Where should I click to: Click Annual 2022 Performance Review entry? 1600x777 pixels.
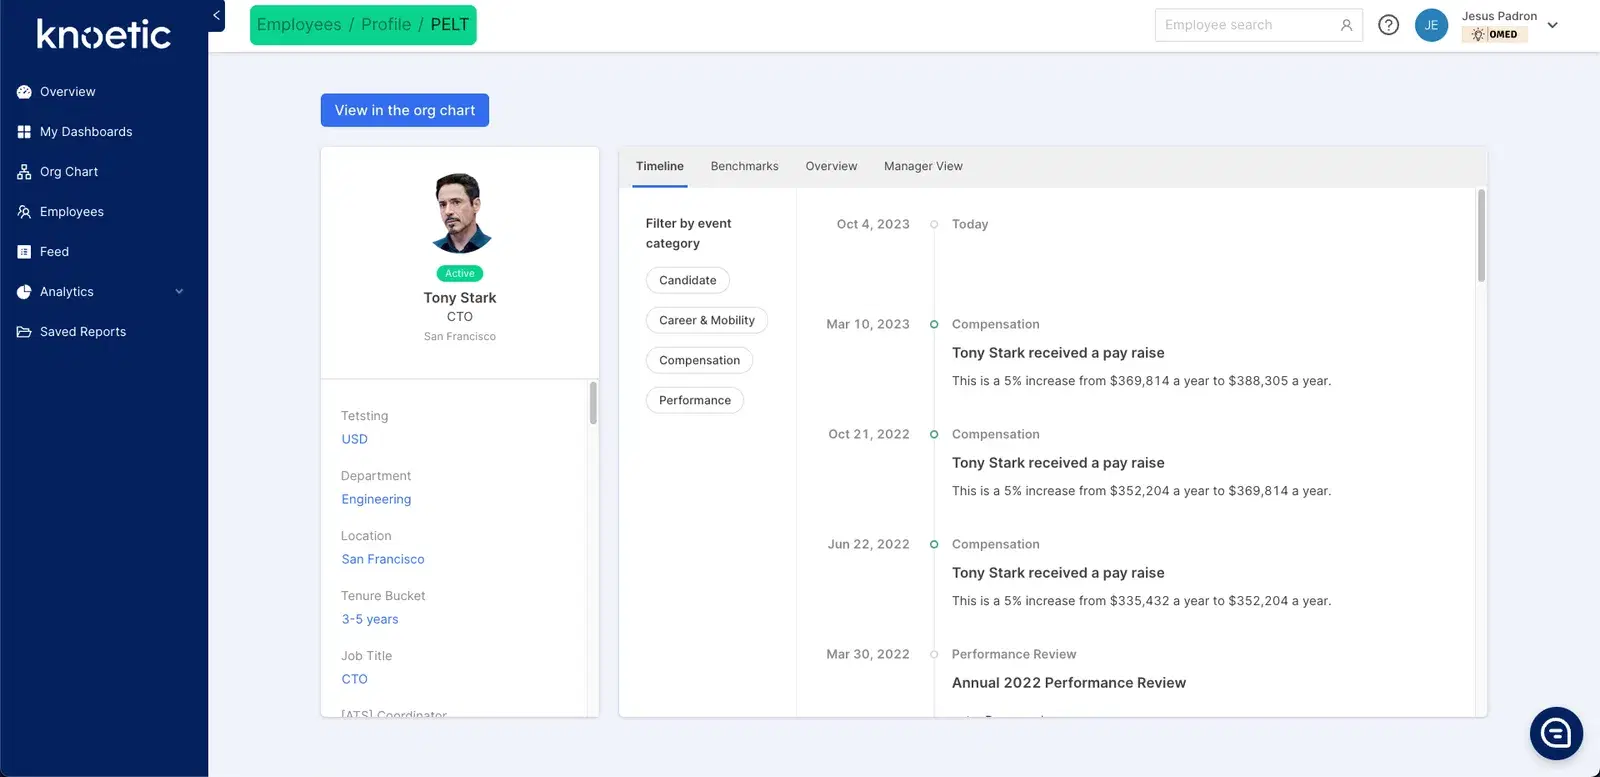[x=1069, y=683]
